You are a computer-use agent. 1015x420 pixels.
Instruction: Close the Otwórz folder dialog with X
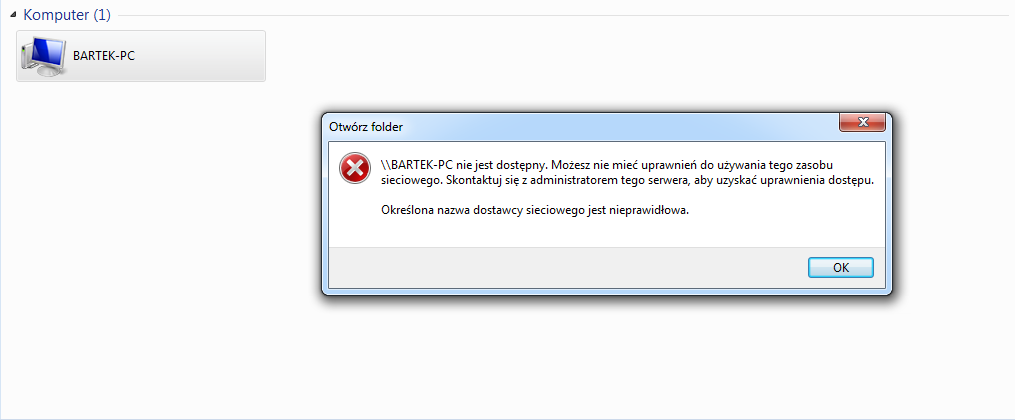pyautogui.click(x=862, y=122)
